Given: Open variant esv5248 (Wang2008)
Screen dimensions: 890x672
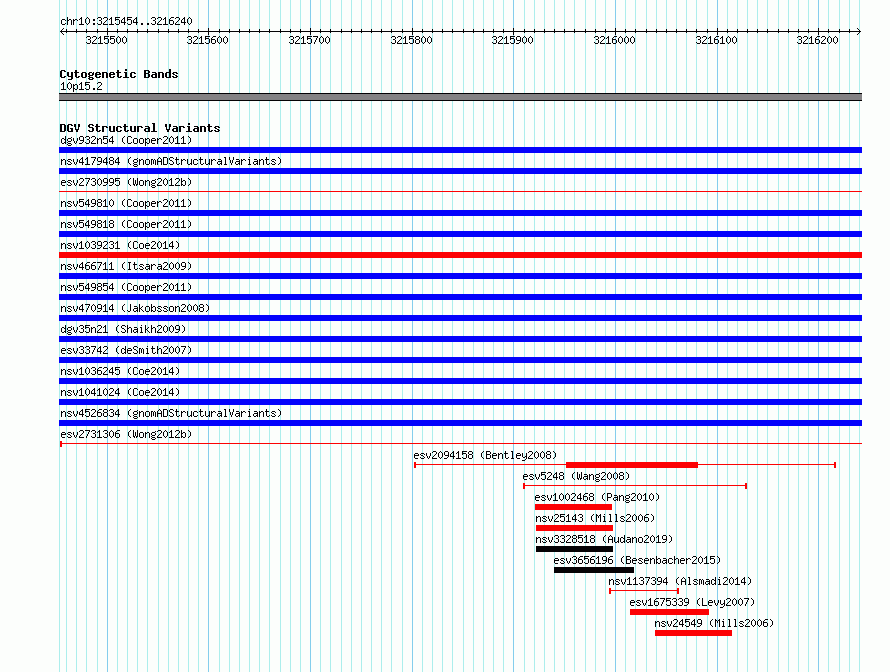Looking at the screenshot, I should pyautogui.click(x=576, y=476).
